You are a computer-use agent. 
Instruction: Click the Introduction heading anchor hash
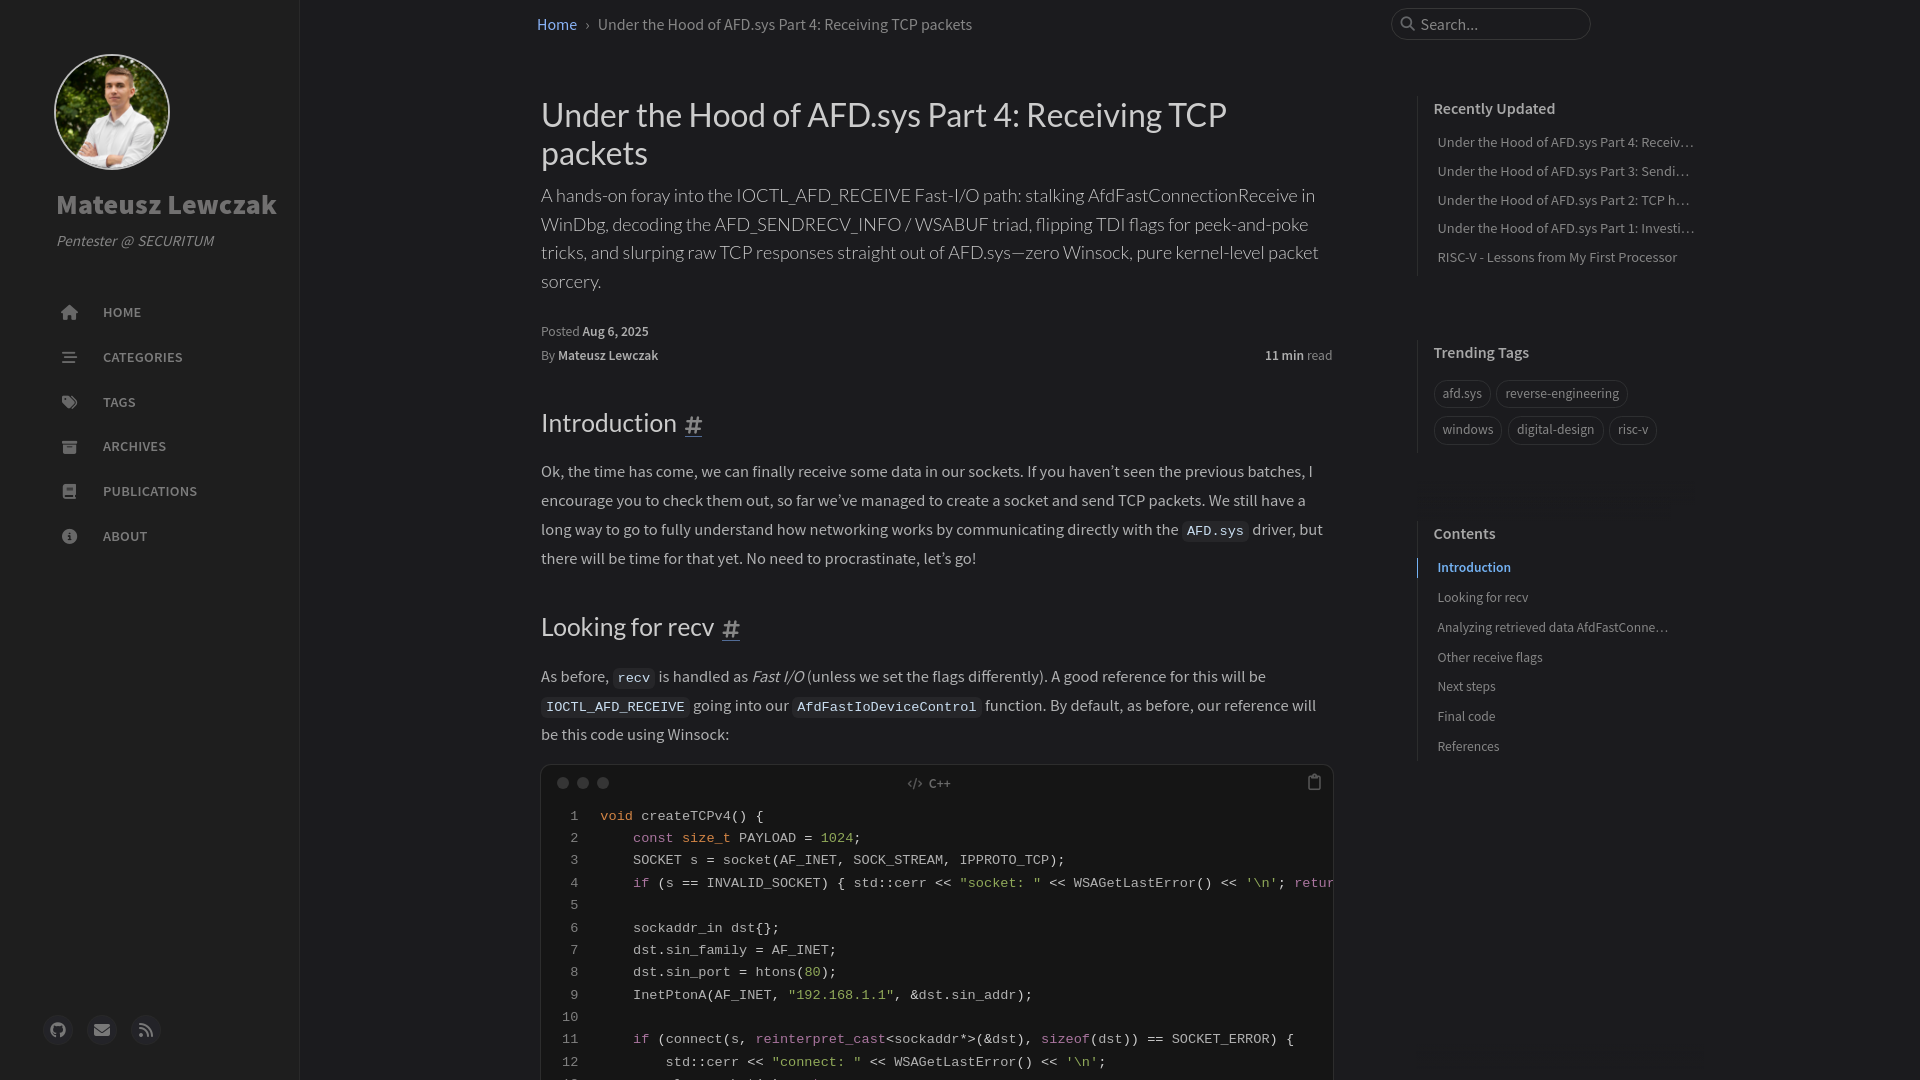693,425
